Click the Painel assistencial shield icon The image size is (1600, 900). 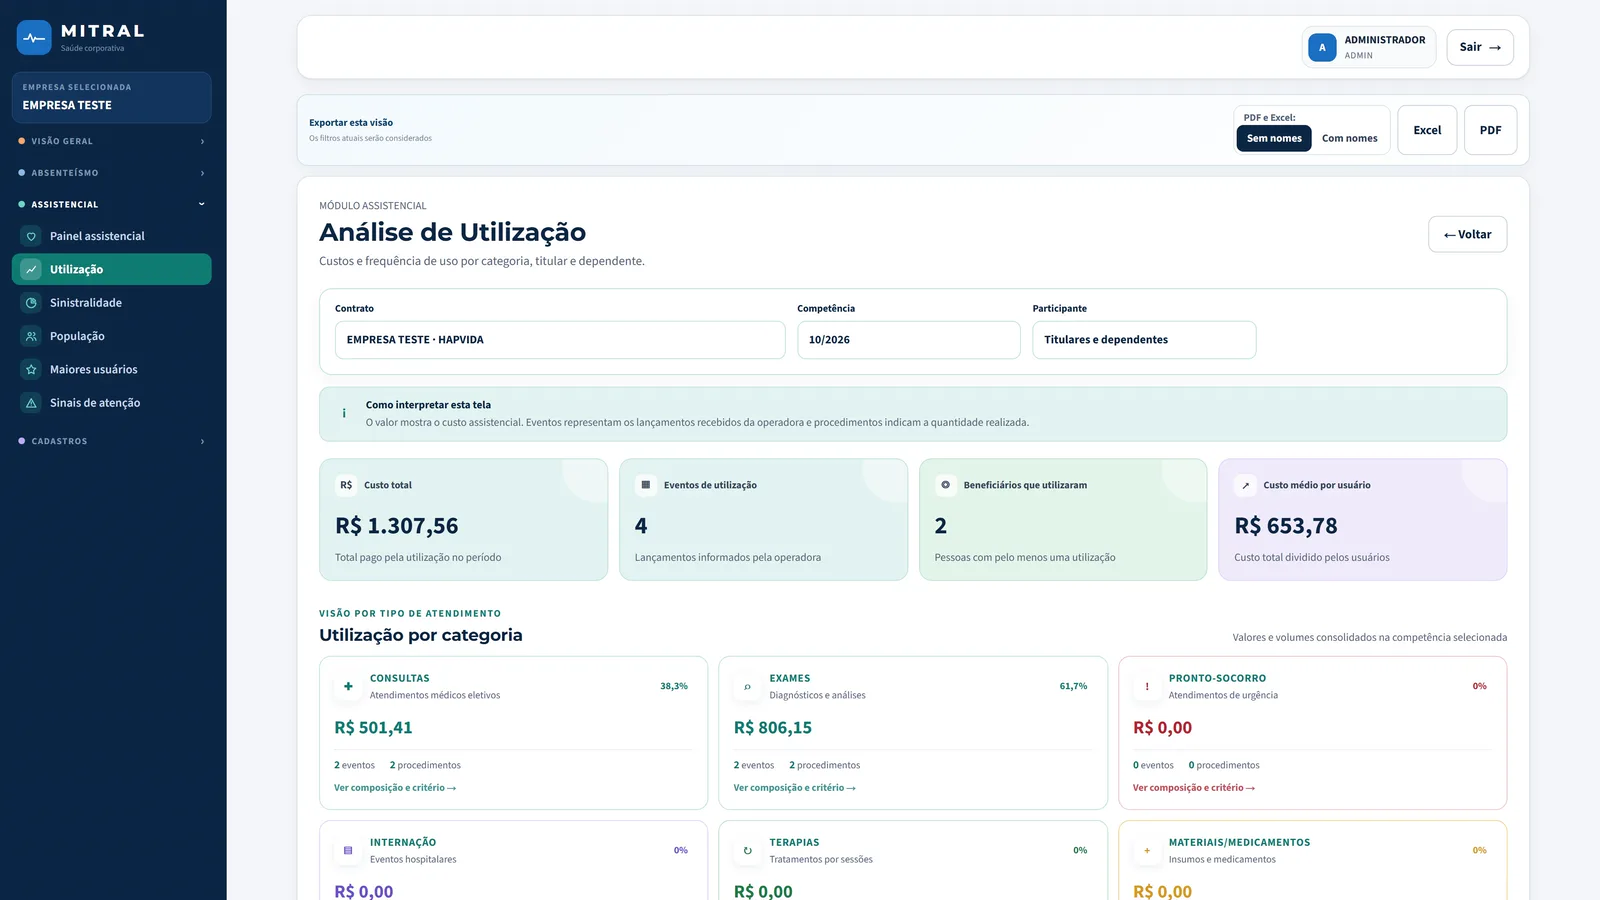click(31, 237)
